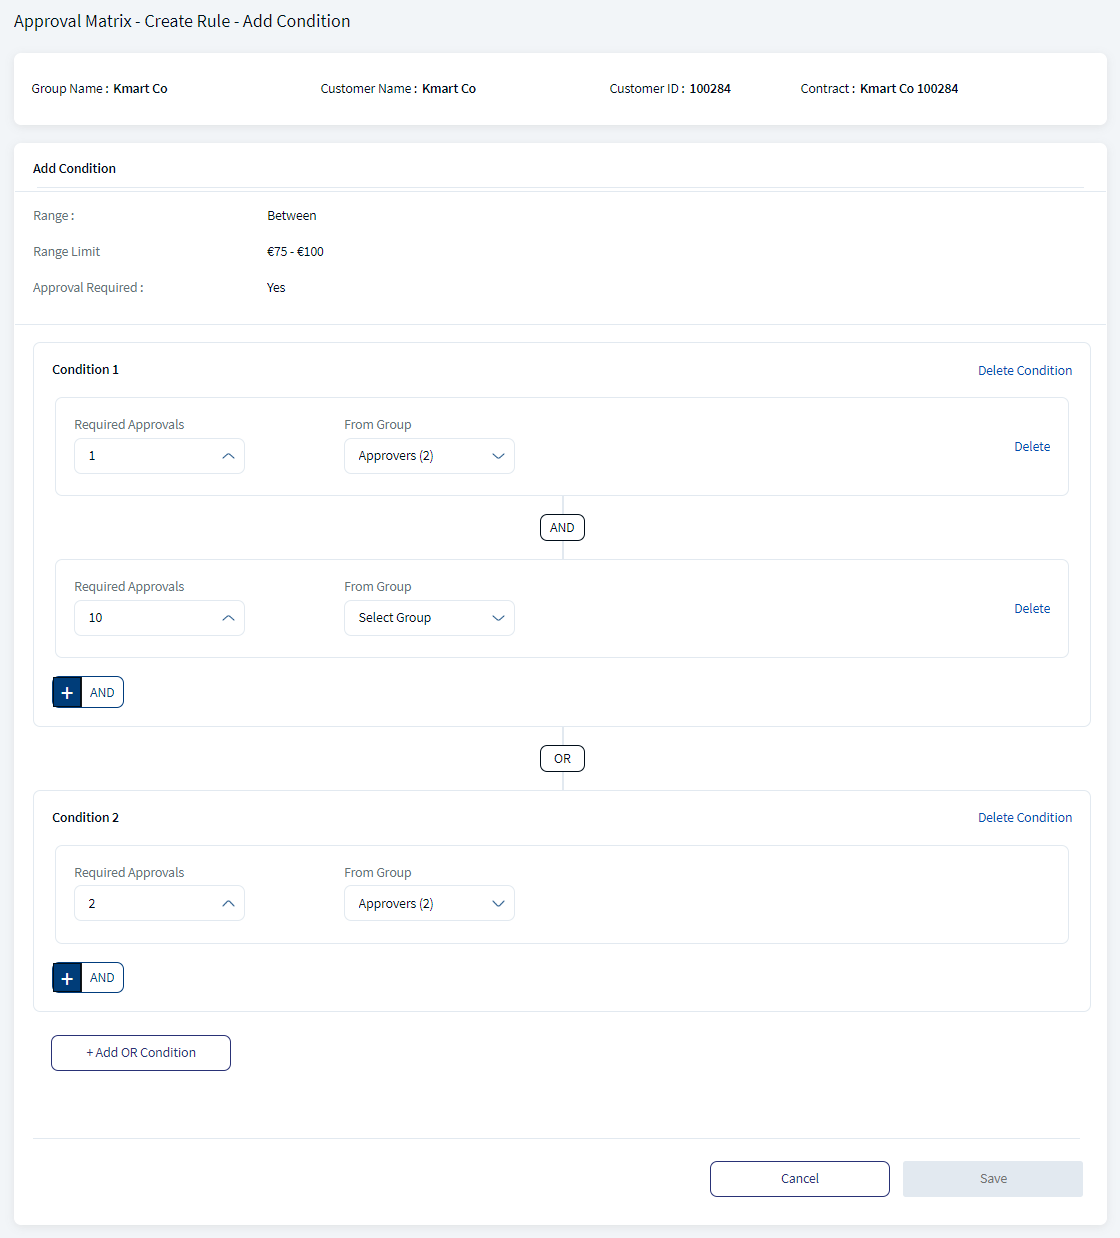Open the Required Approvals dropdown showing 1
This screenshot has height=1238, width=1120.
[159, 456]
